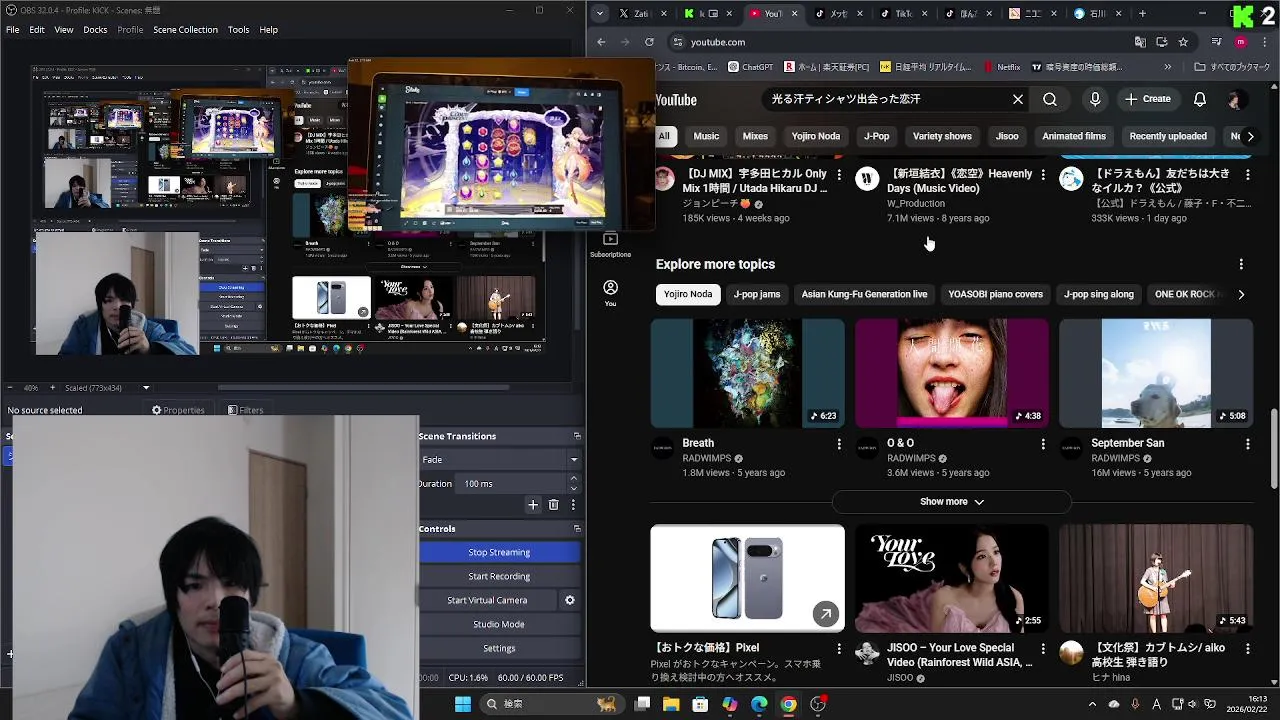1280x720 pixels.
Task: Open the O & O video thumbnail
Action: (x=952, y=373)
